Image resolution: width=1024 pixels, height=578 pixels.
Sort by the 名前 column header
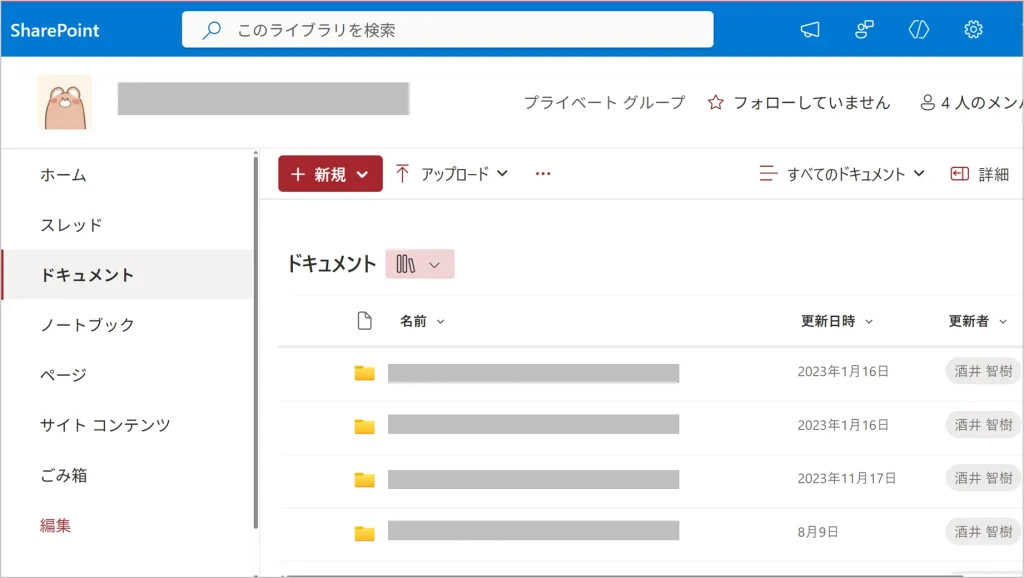click(414, 321)
